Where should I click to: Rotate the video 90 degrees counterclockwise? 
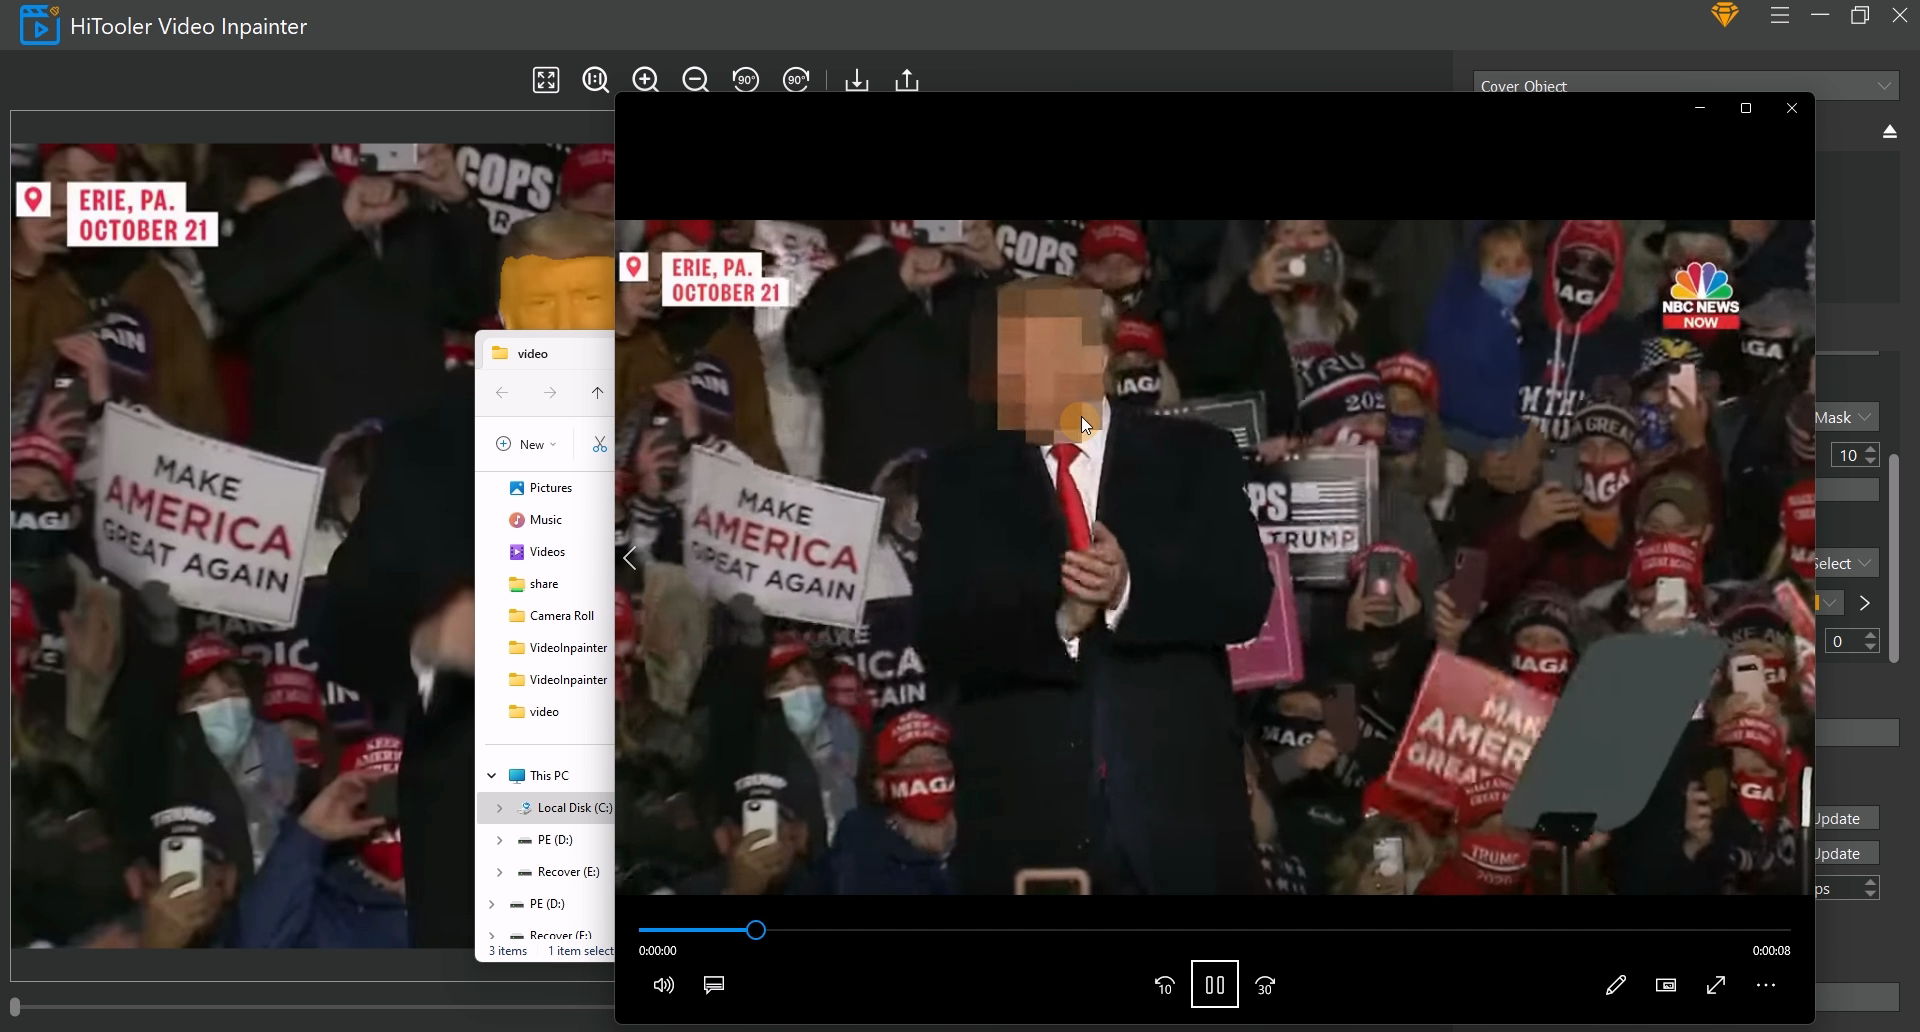pos(746,80)
